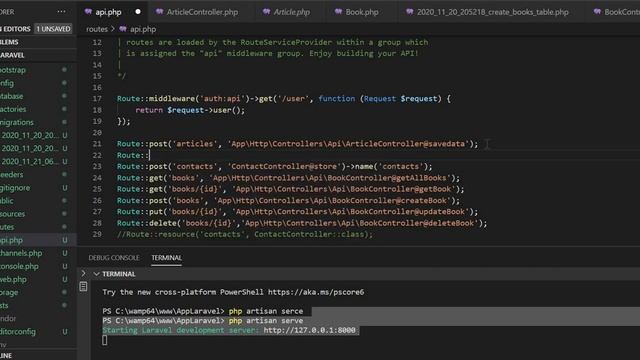Click line number 22 in the gutter
Screen dimensions: 640x360
click(x=97, y=155)
